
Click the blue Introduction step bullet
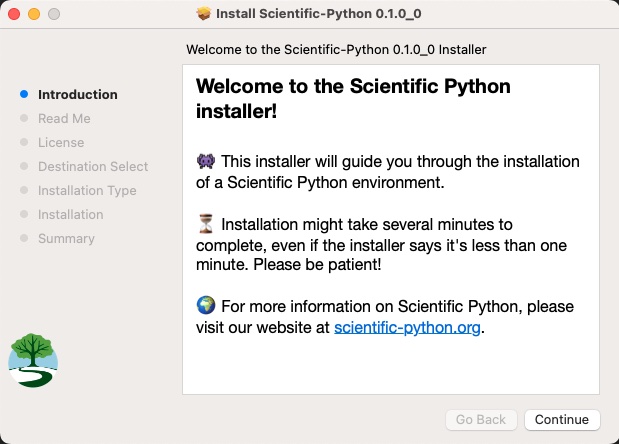click(x=24, y=95)
